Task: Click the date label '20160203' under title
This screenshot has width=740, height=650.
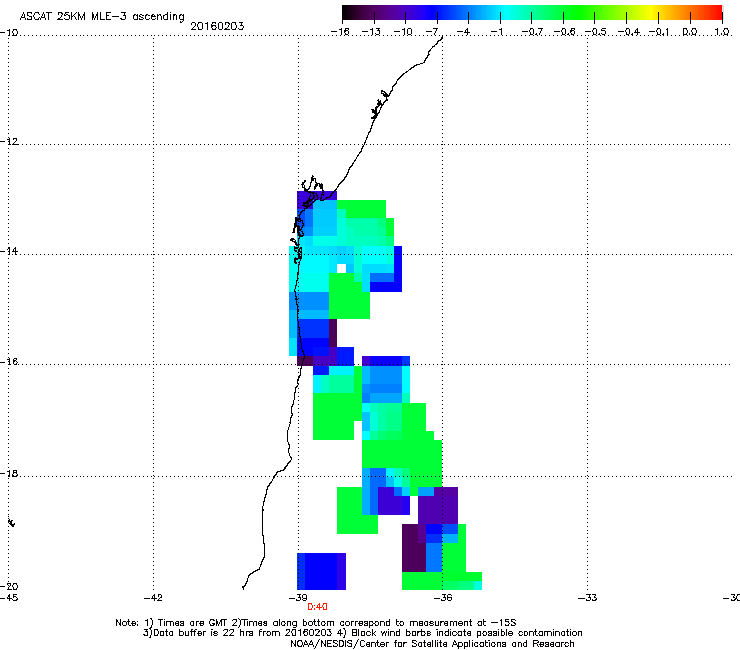Action: [217, 26]
